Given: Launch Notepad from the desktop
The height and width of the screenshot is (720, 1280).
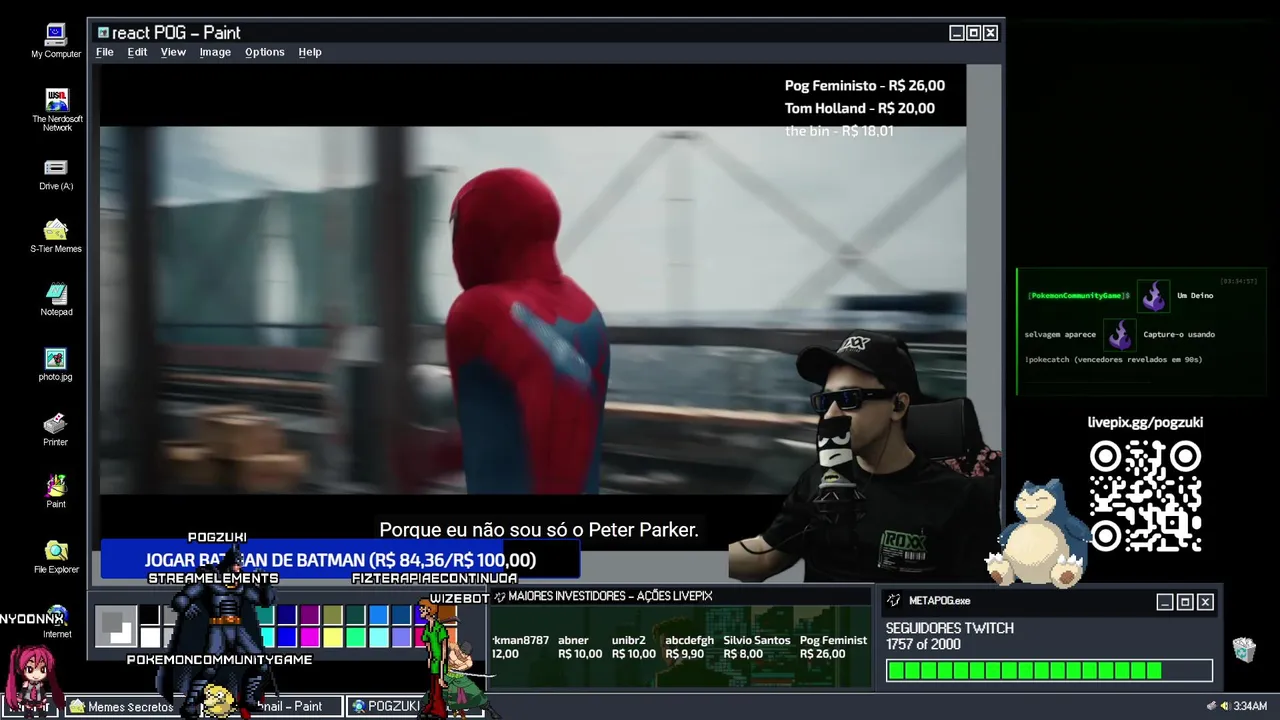Looking at the screenshot, I should (56, 299).
